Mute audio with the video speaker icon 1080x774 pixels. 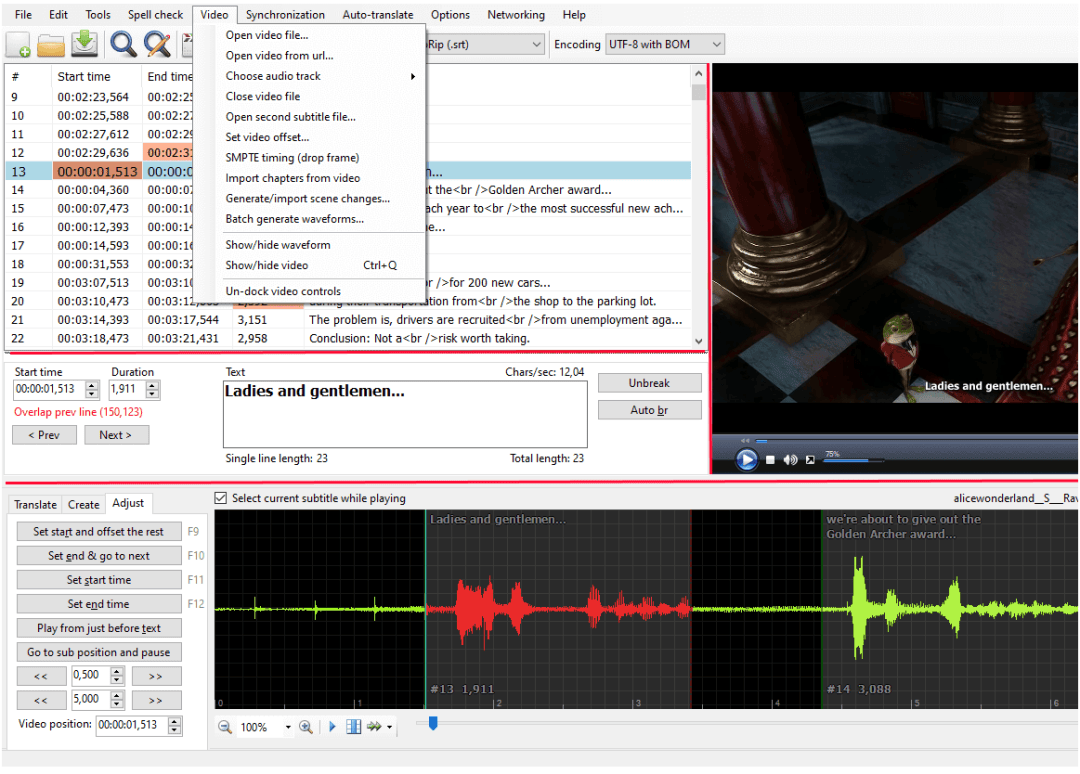[790, 460]
